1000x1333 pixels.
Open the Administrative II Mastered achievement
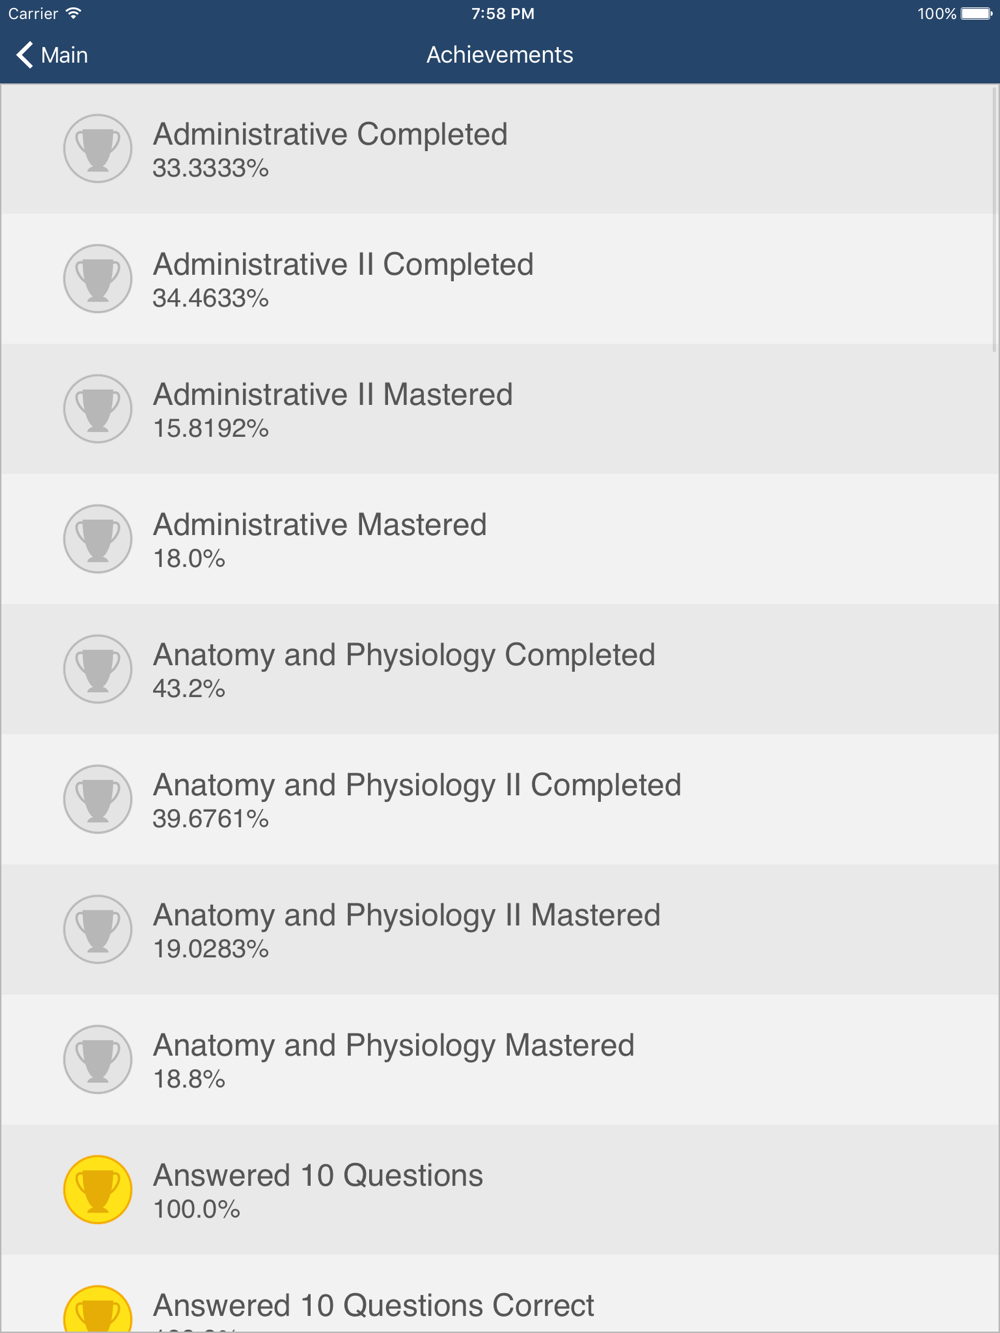(500, 409)
